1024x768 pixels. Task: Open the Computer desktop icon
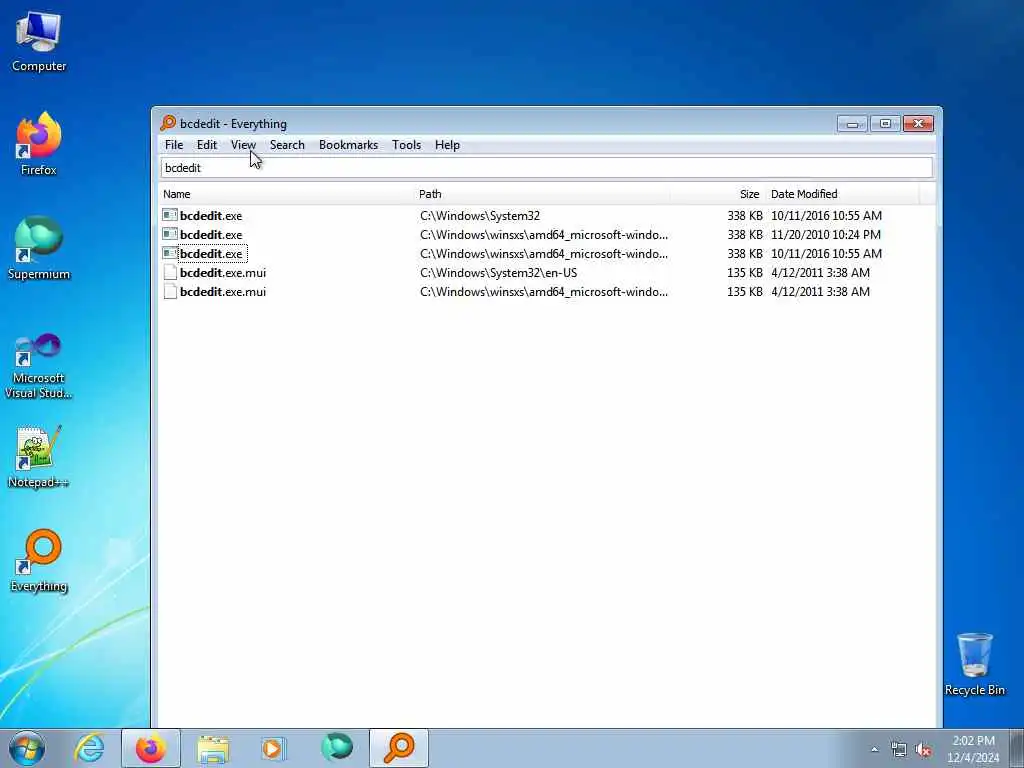point(39,42)
